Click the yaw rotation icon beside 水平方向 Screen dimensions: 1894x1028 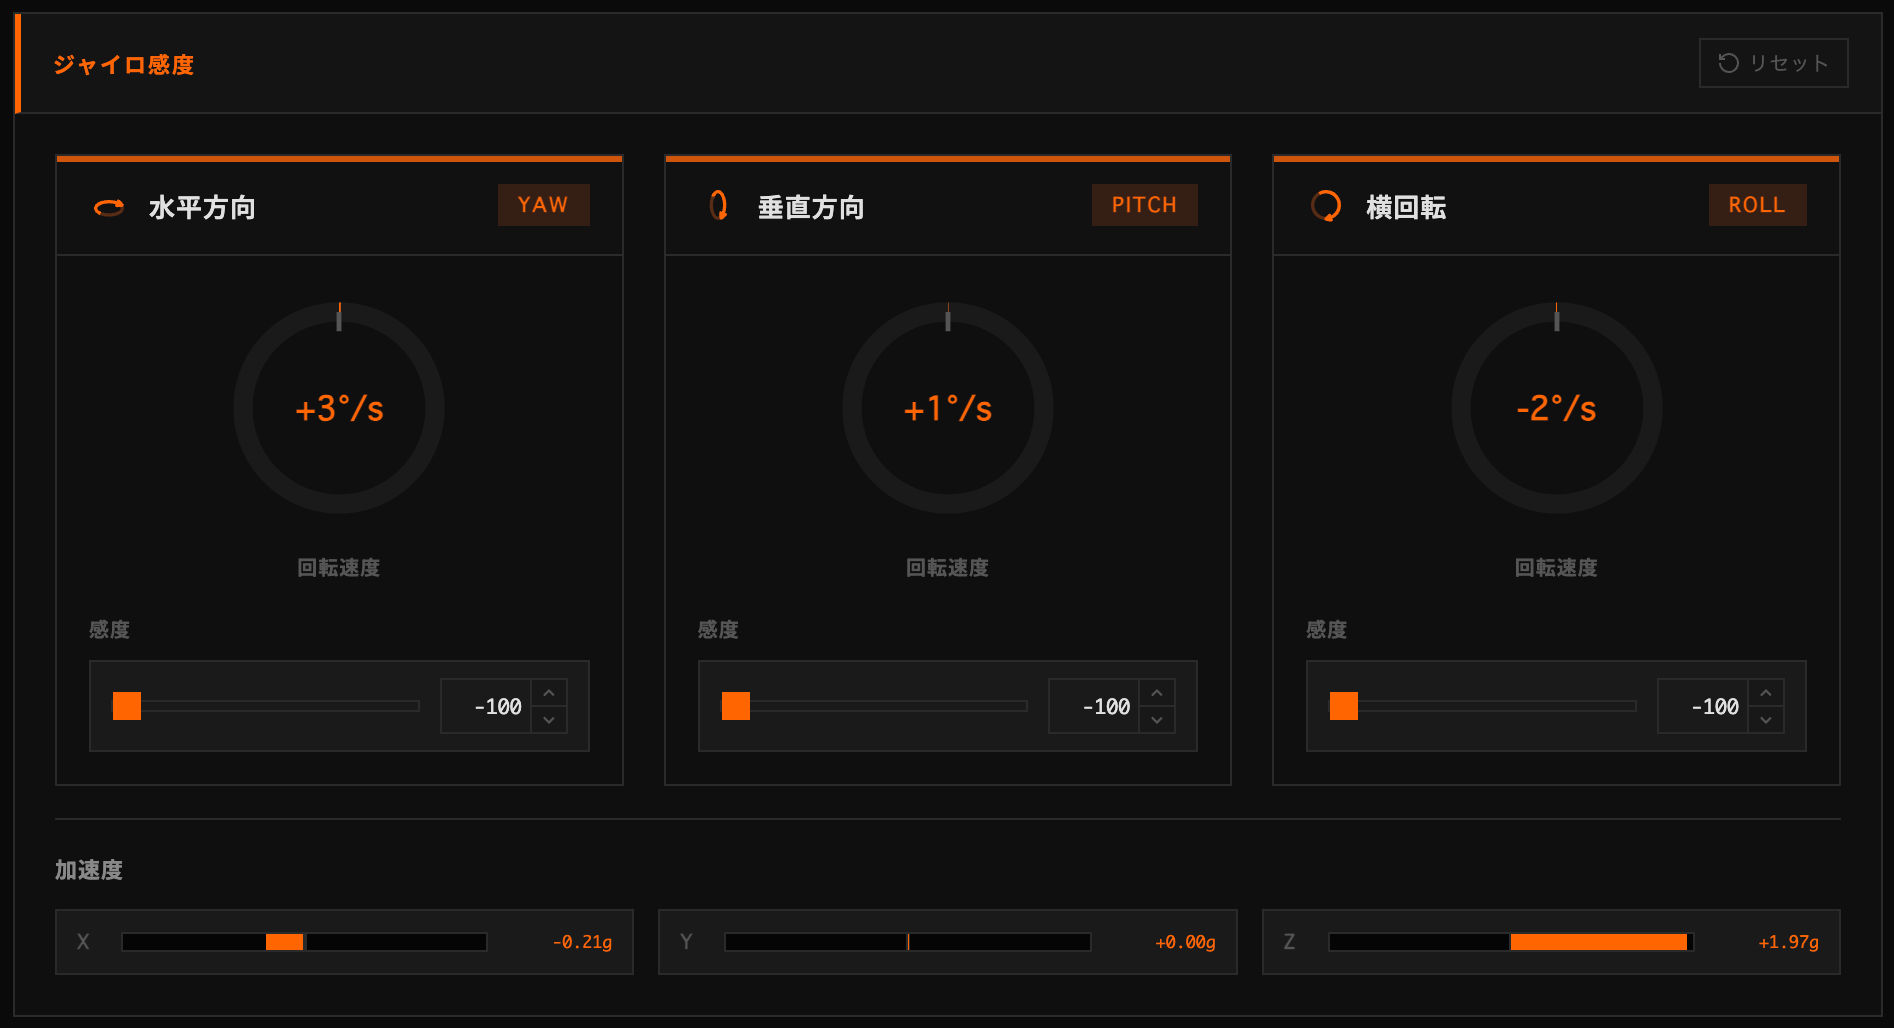click(109, 207)
